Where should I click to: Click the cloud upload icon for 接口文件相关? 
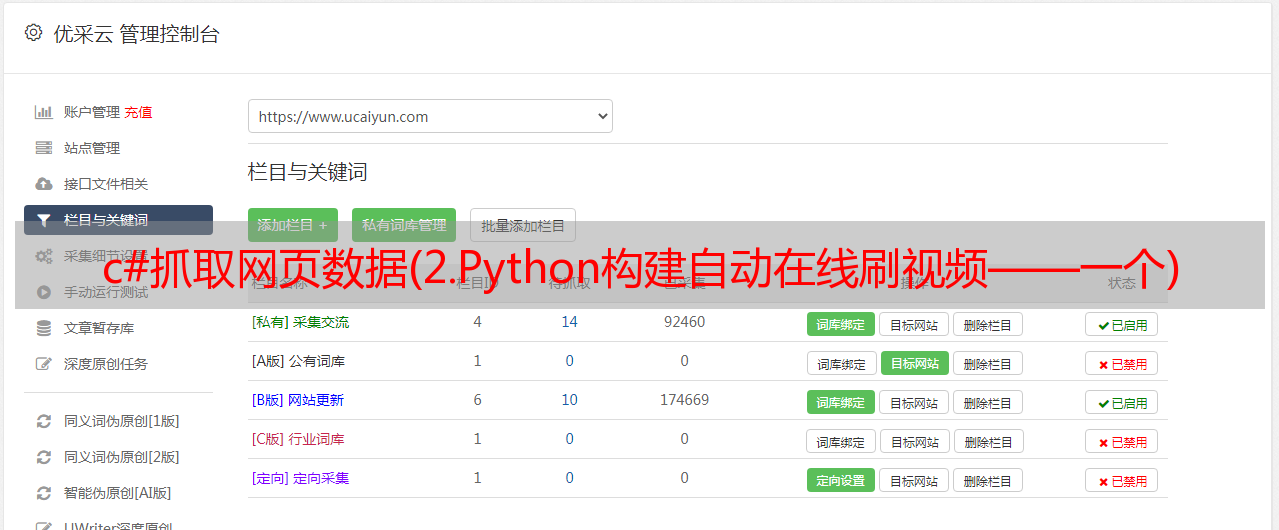(x=43, y=184)
